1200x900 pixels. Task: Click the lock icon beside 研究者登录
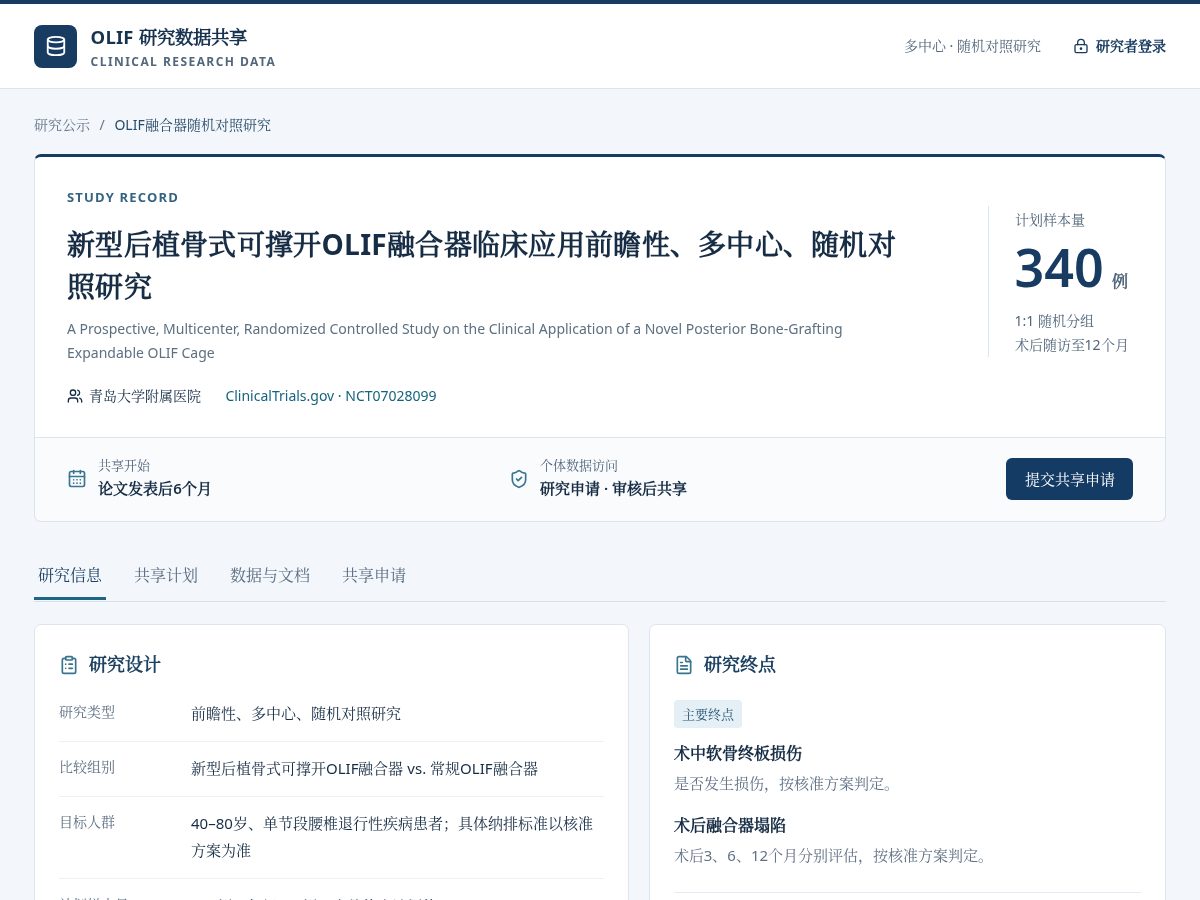point(1081,46)
